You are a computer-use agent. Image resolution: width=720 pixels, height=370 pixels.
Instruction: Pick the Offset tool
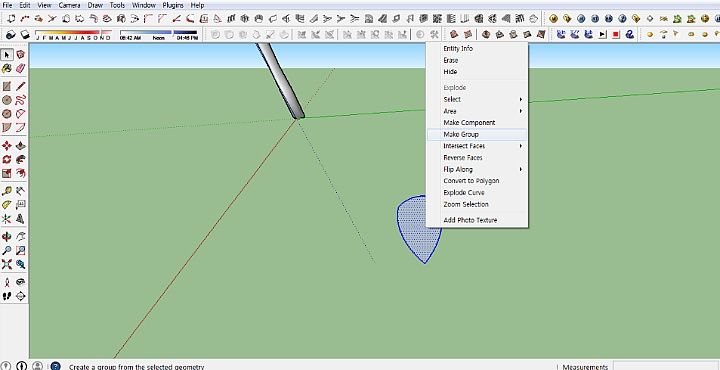click(20, 173)
